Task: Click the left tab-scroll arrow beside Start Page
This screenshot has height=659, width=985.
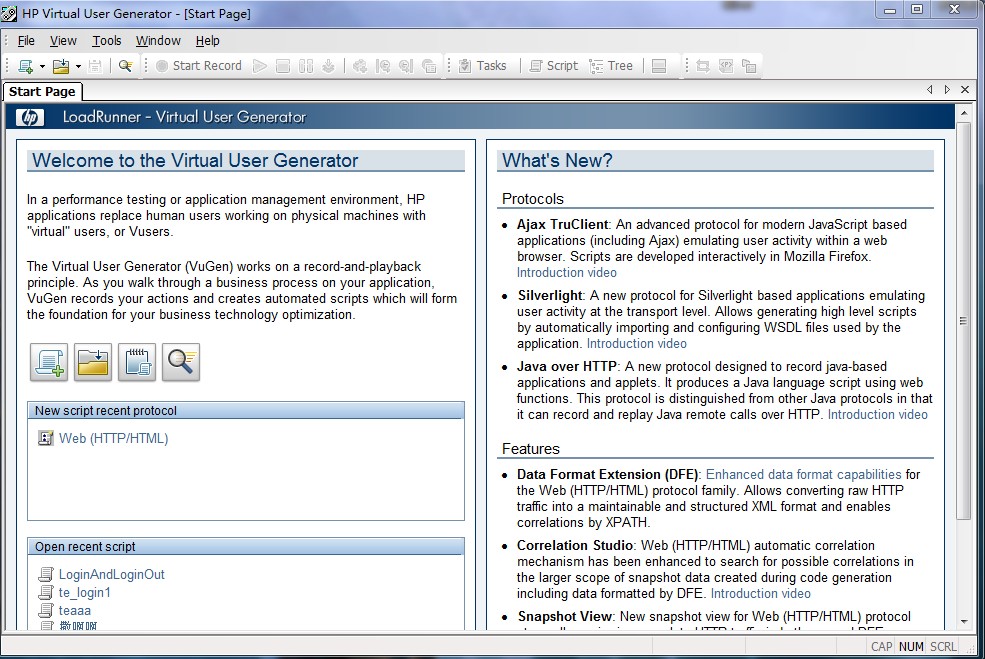Action: (930, 90)
